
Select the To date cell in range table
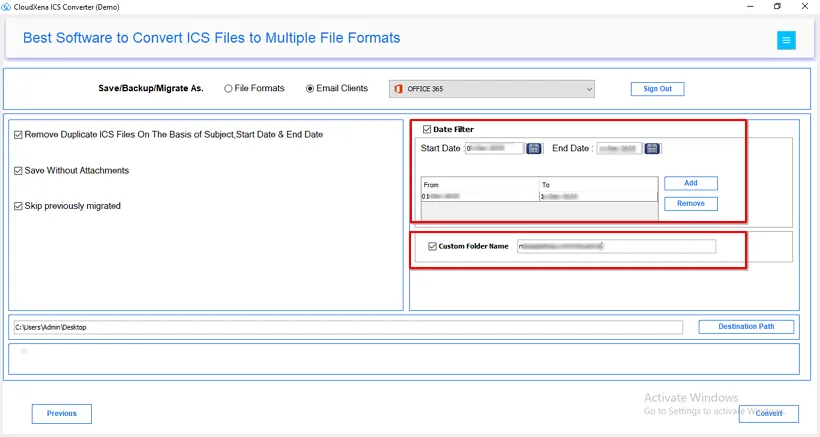point(598,197)
